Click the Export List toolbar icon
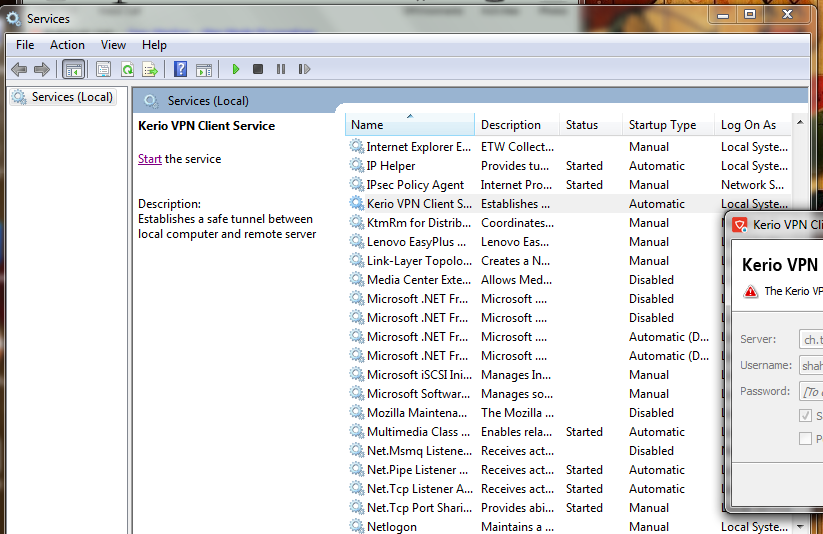The width and height of the screenshot is (823, 534). [150, 69]
